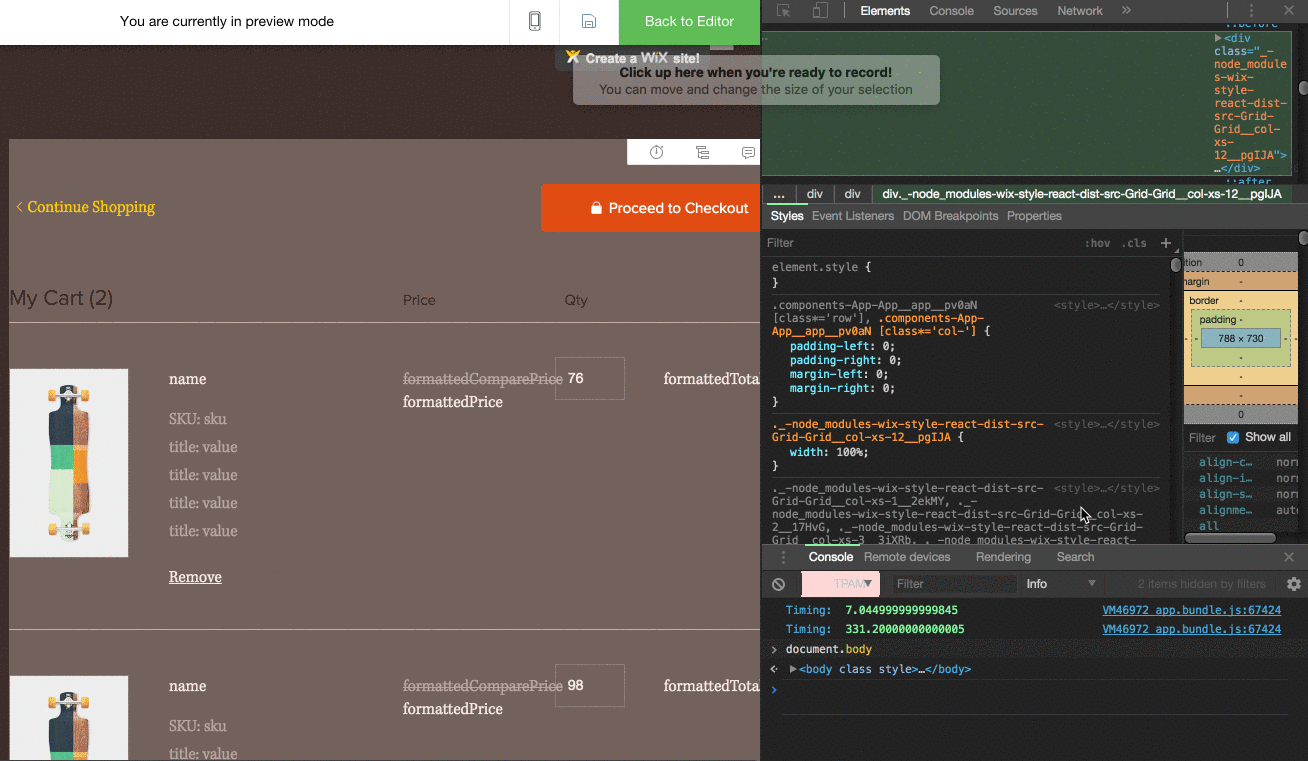This screenshot has height=761, width=1308.
Task: Open the second VM46972 app.bundle.js:67424 link
Action: click(x=1192, y=629)
